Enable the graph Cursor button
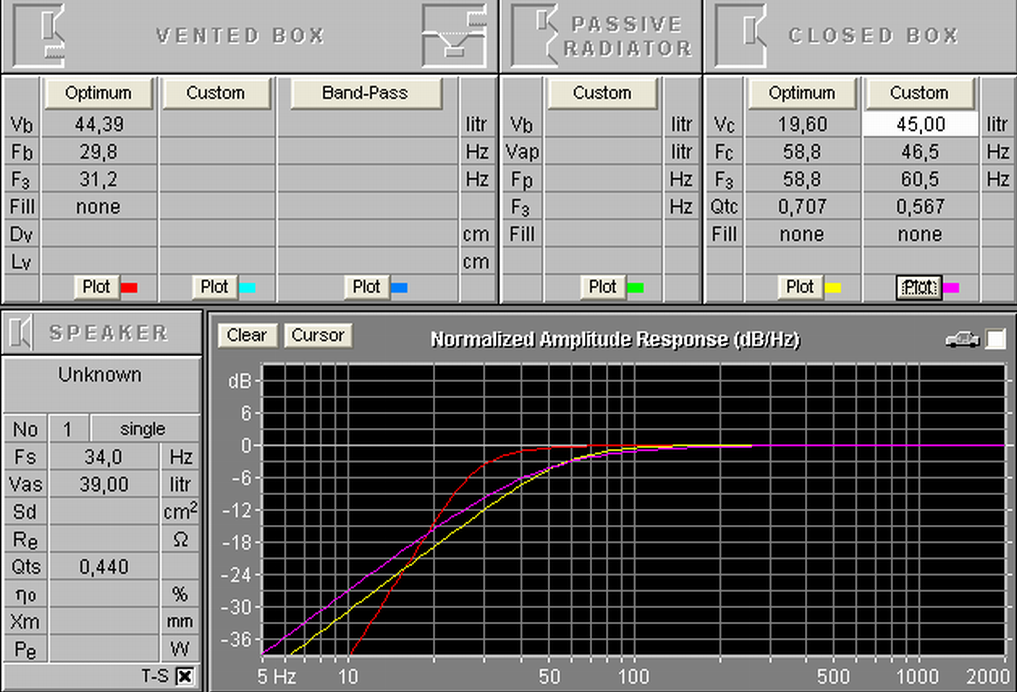Screen dimensions: 1017x692 (x=318, y=335)
